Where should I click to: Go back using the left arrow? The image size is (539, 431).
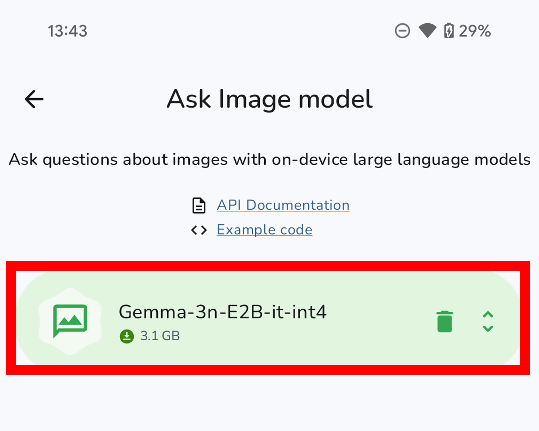(34, 99)
